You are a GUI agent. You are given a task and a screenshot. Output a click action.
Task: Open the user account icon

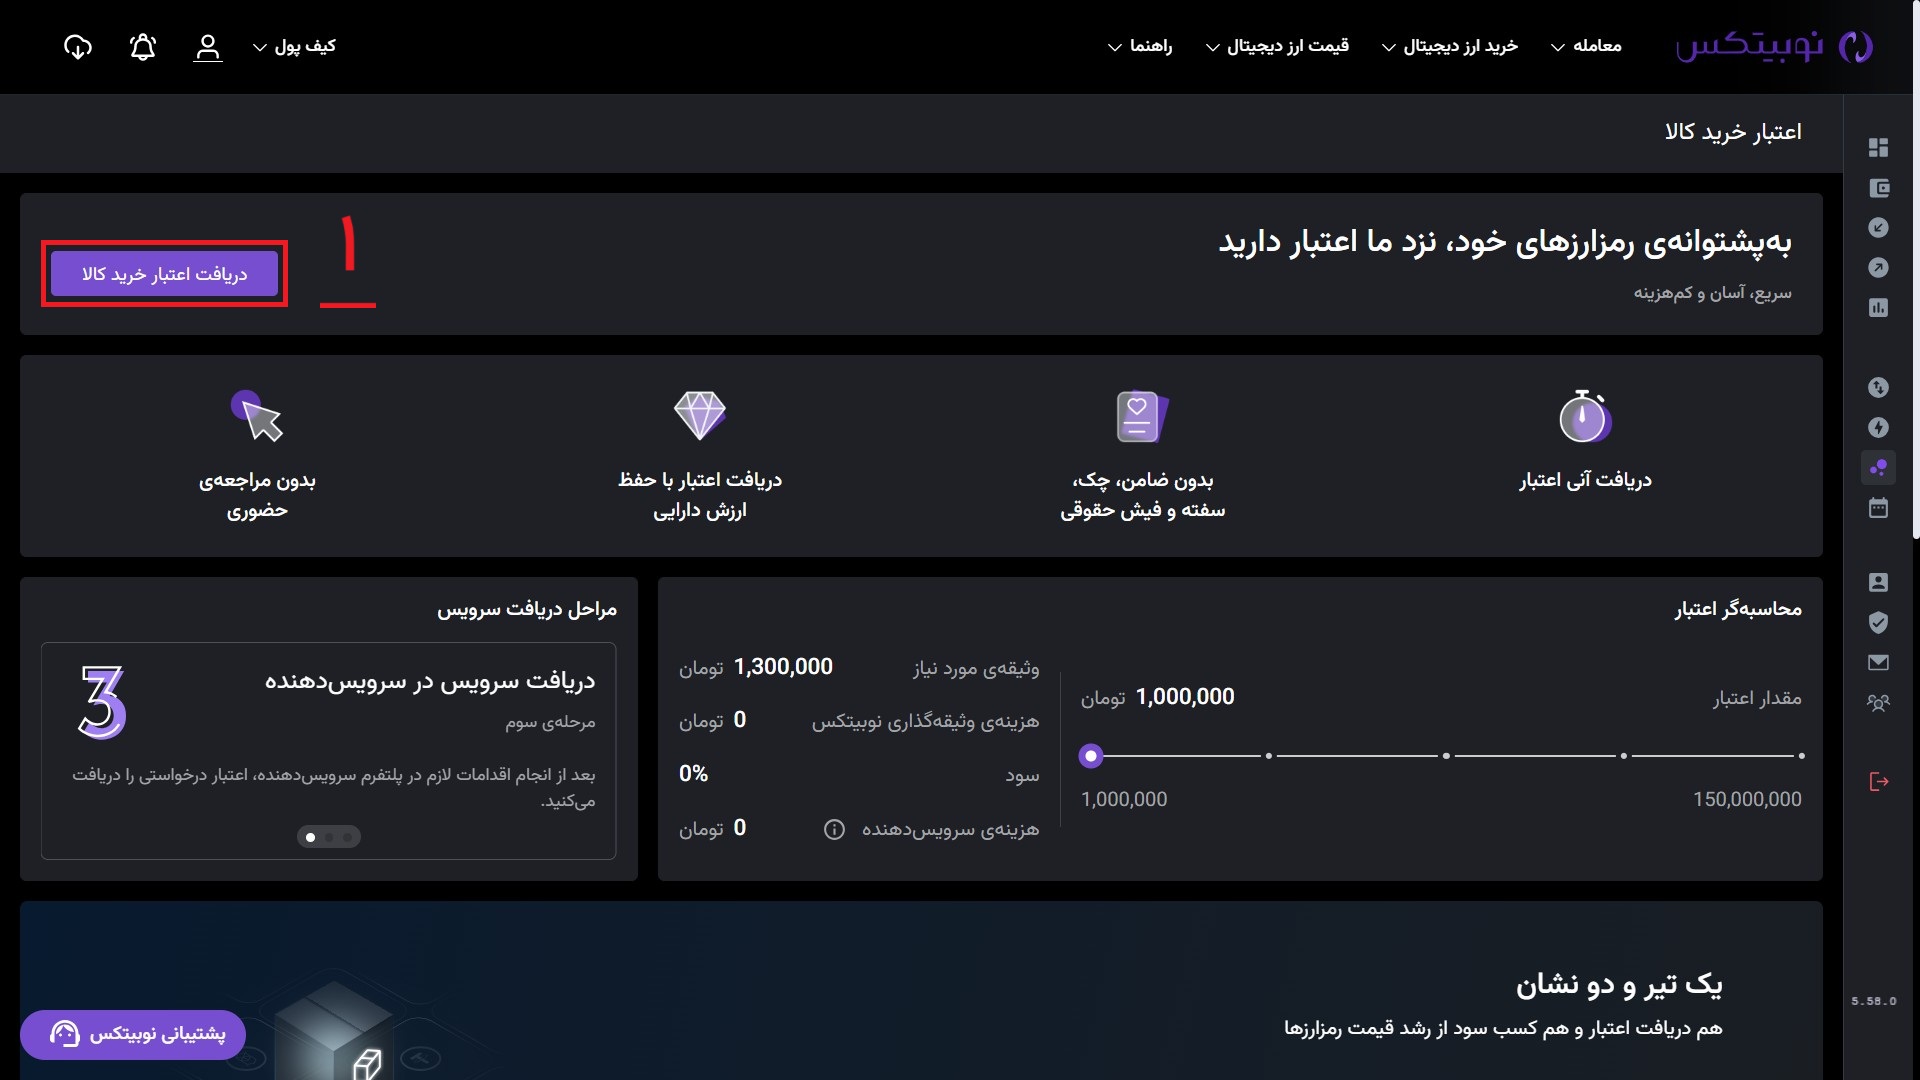coord(208,47)
